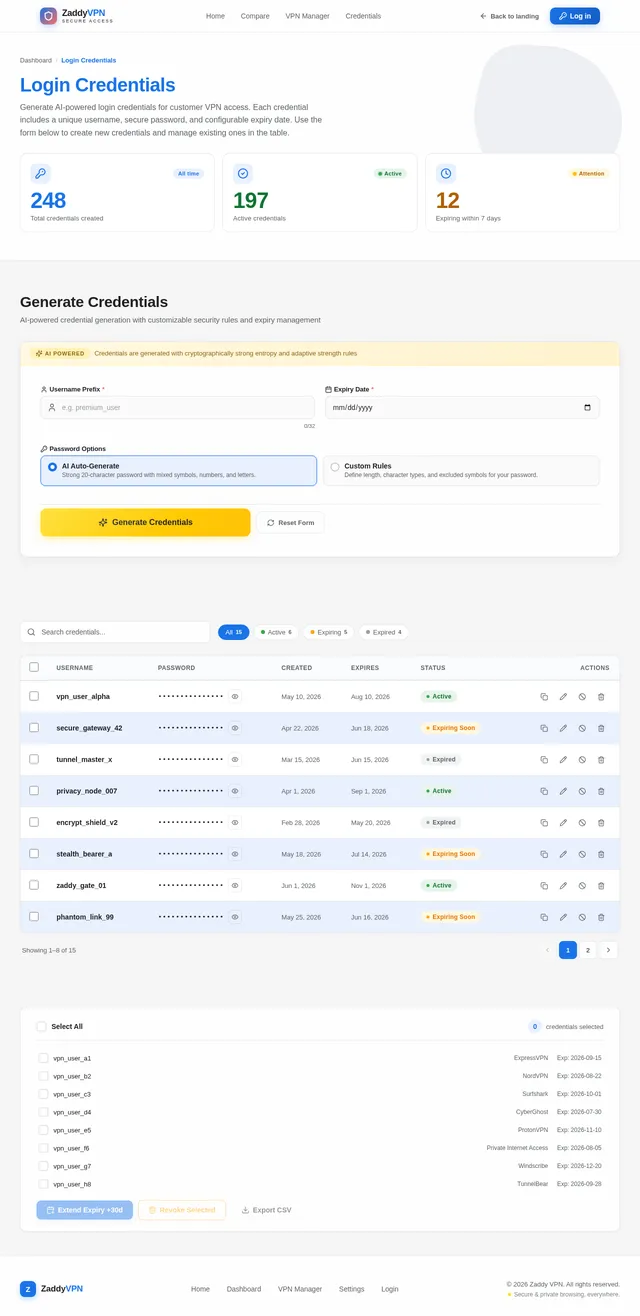Go to the previous page arrow
This screenshot has height=1316, width=640.
[x=547, y=950]
